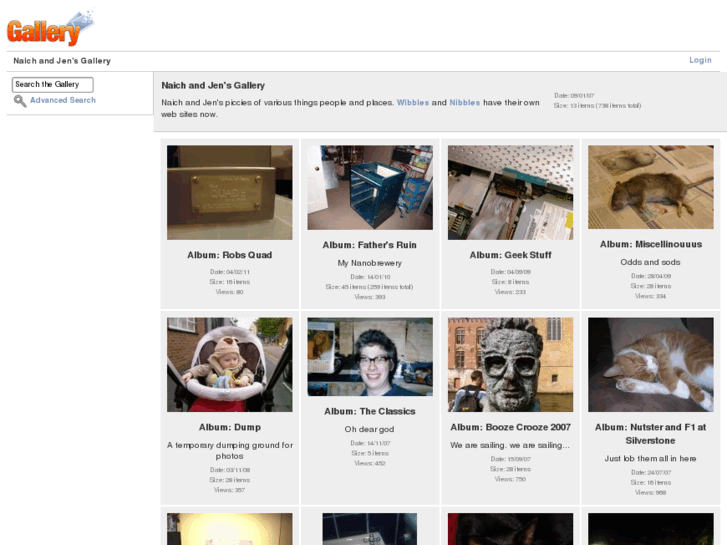The width and height of the screenshot is (727, 545).
Task: Open the Booze Crooze 2007 thumbnail
Action: (x=510, y=365)
